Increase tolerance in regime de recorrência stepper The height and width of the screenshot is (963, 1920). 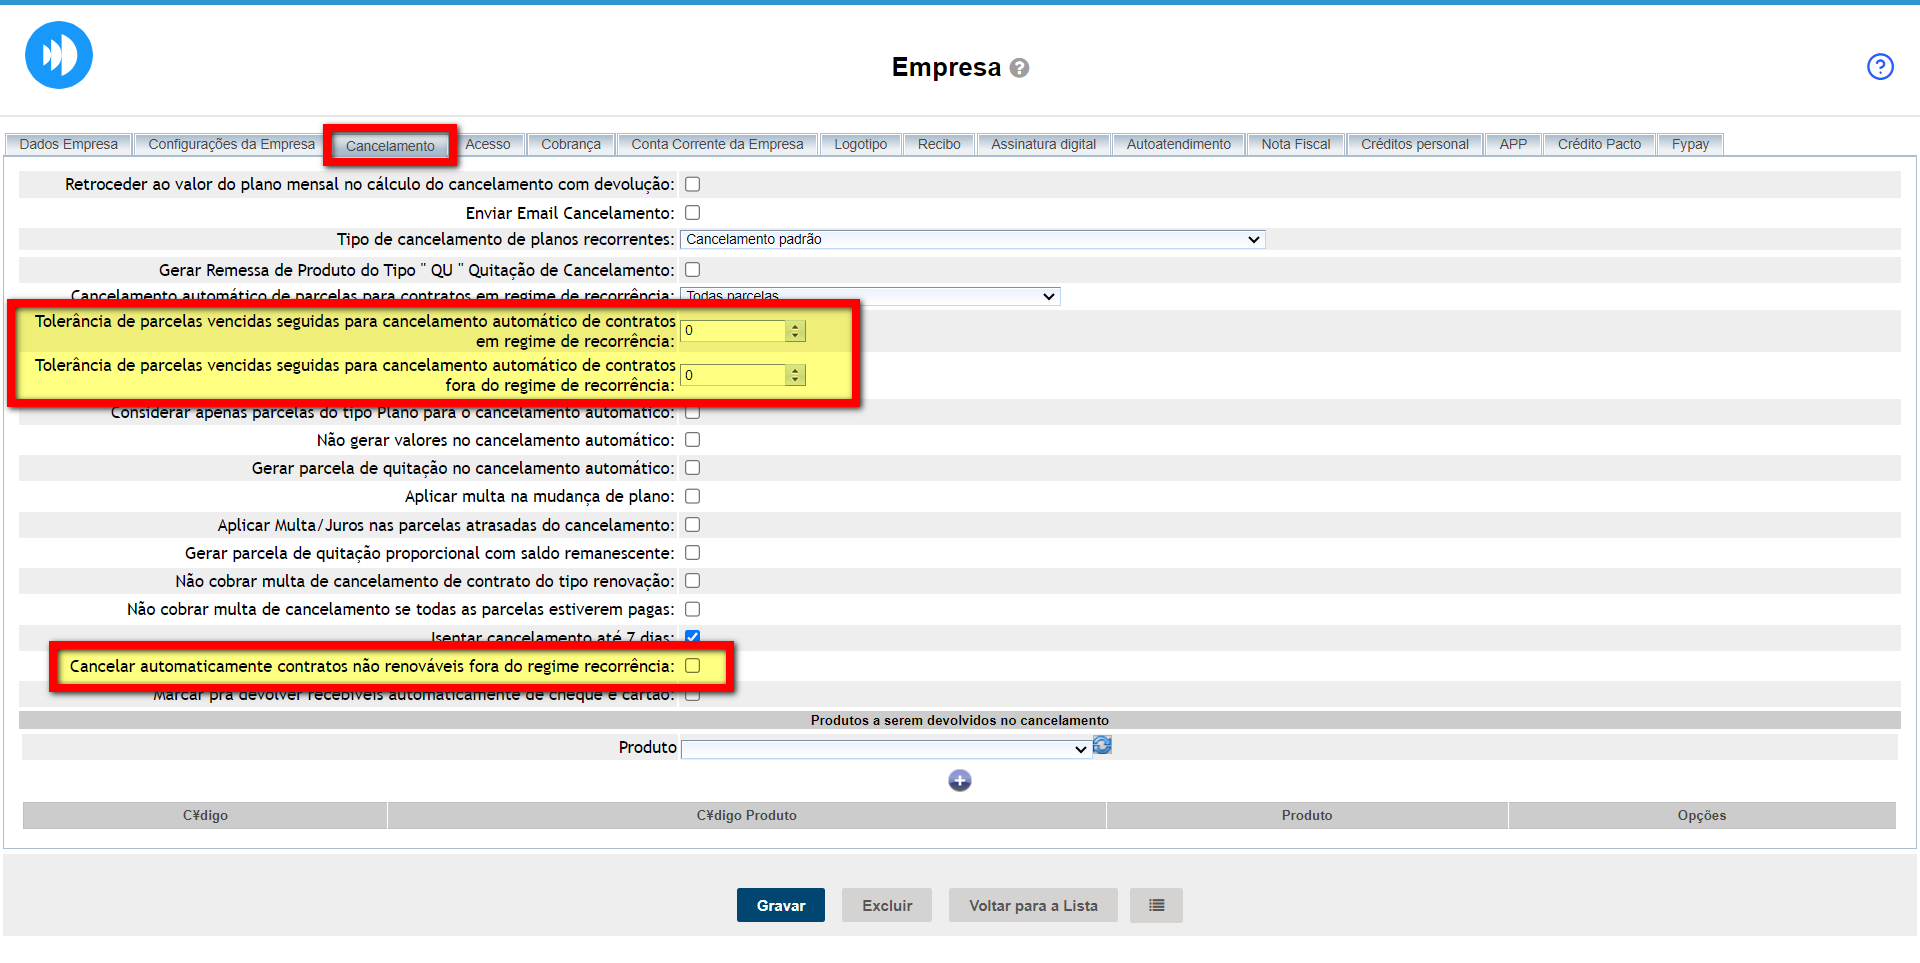tap(795, 326)
